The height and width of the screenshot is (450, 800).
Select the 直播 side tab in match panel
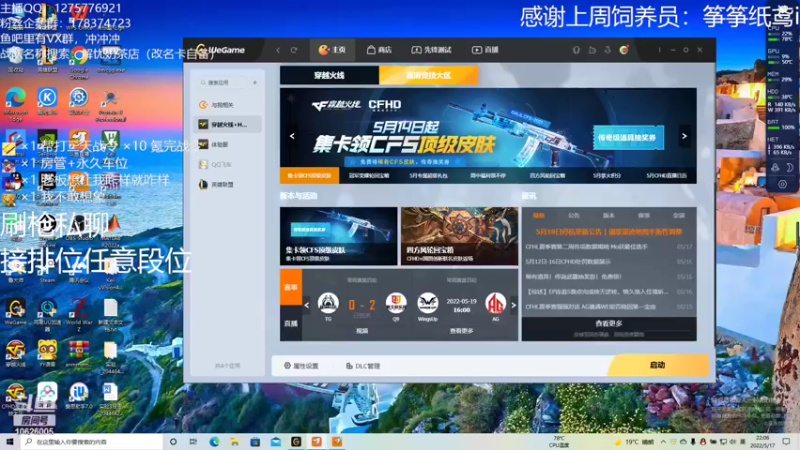[x=291, y=323]
